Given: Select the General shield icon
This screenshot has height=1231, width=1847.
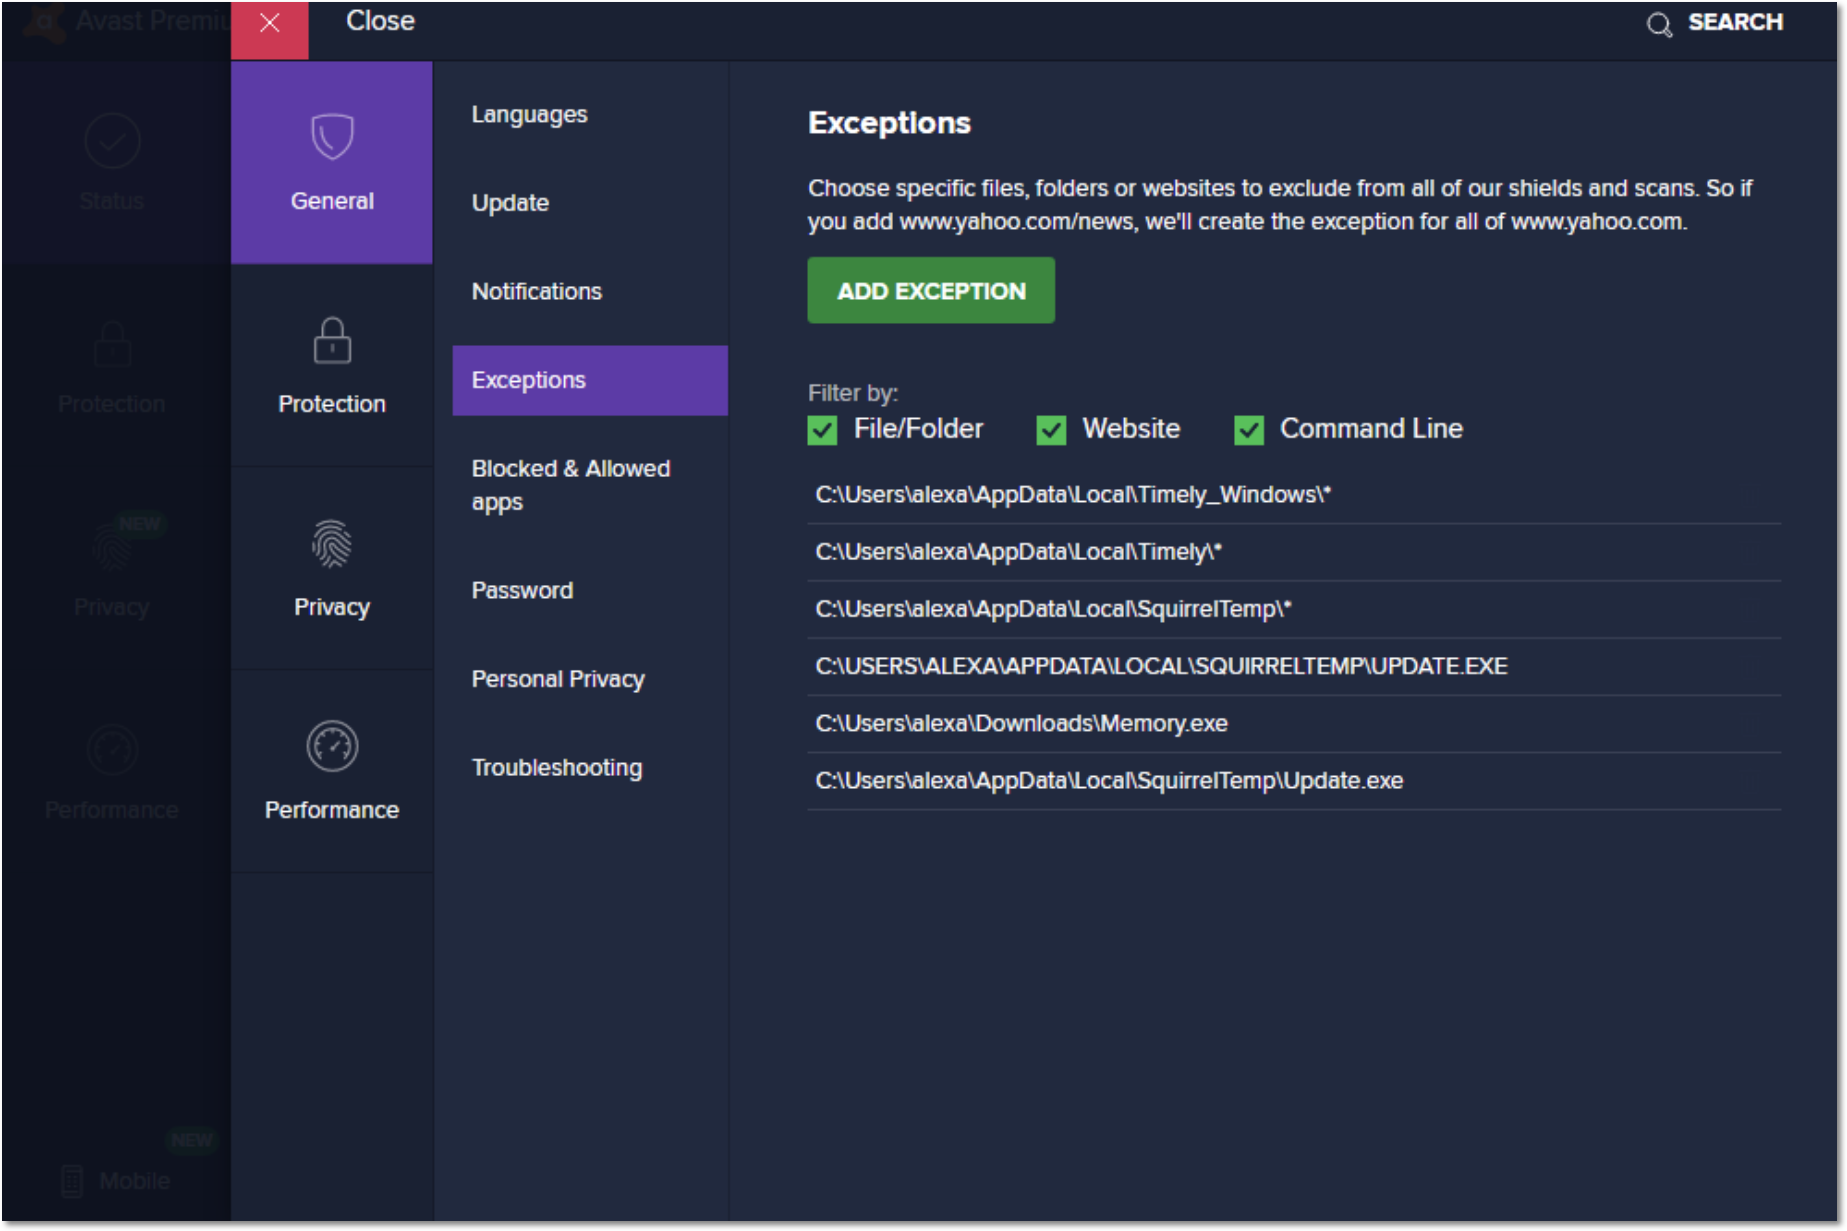Looking at the screenshot, I should click(331, 137).
